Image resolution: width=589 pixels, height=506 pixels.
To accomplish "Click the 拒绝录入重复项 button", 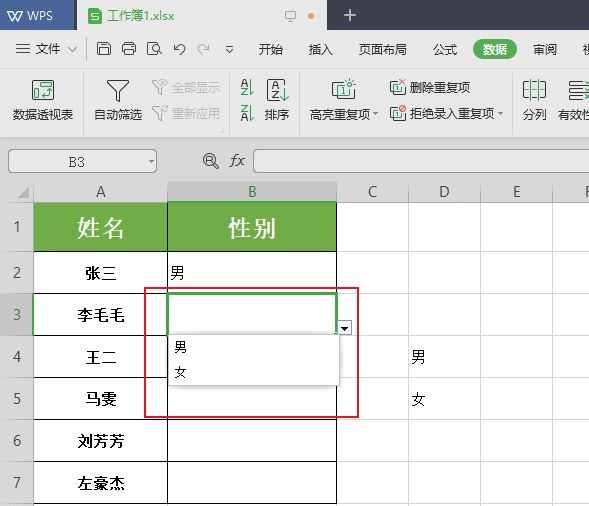I will 442,113.
